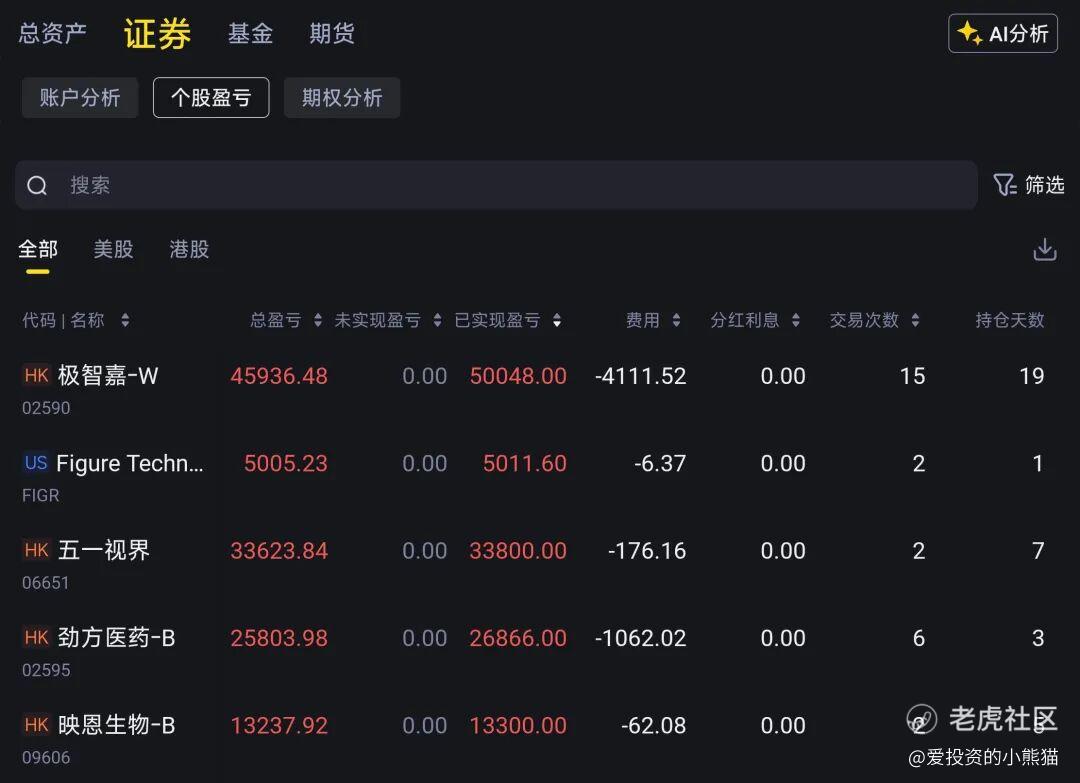Switch to 账户分析 view
Viewport: 1080px width, 783px height.
(80, 98)
